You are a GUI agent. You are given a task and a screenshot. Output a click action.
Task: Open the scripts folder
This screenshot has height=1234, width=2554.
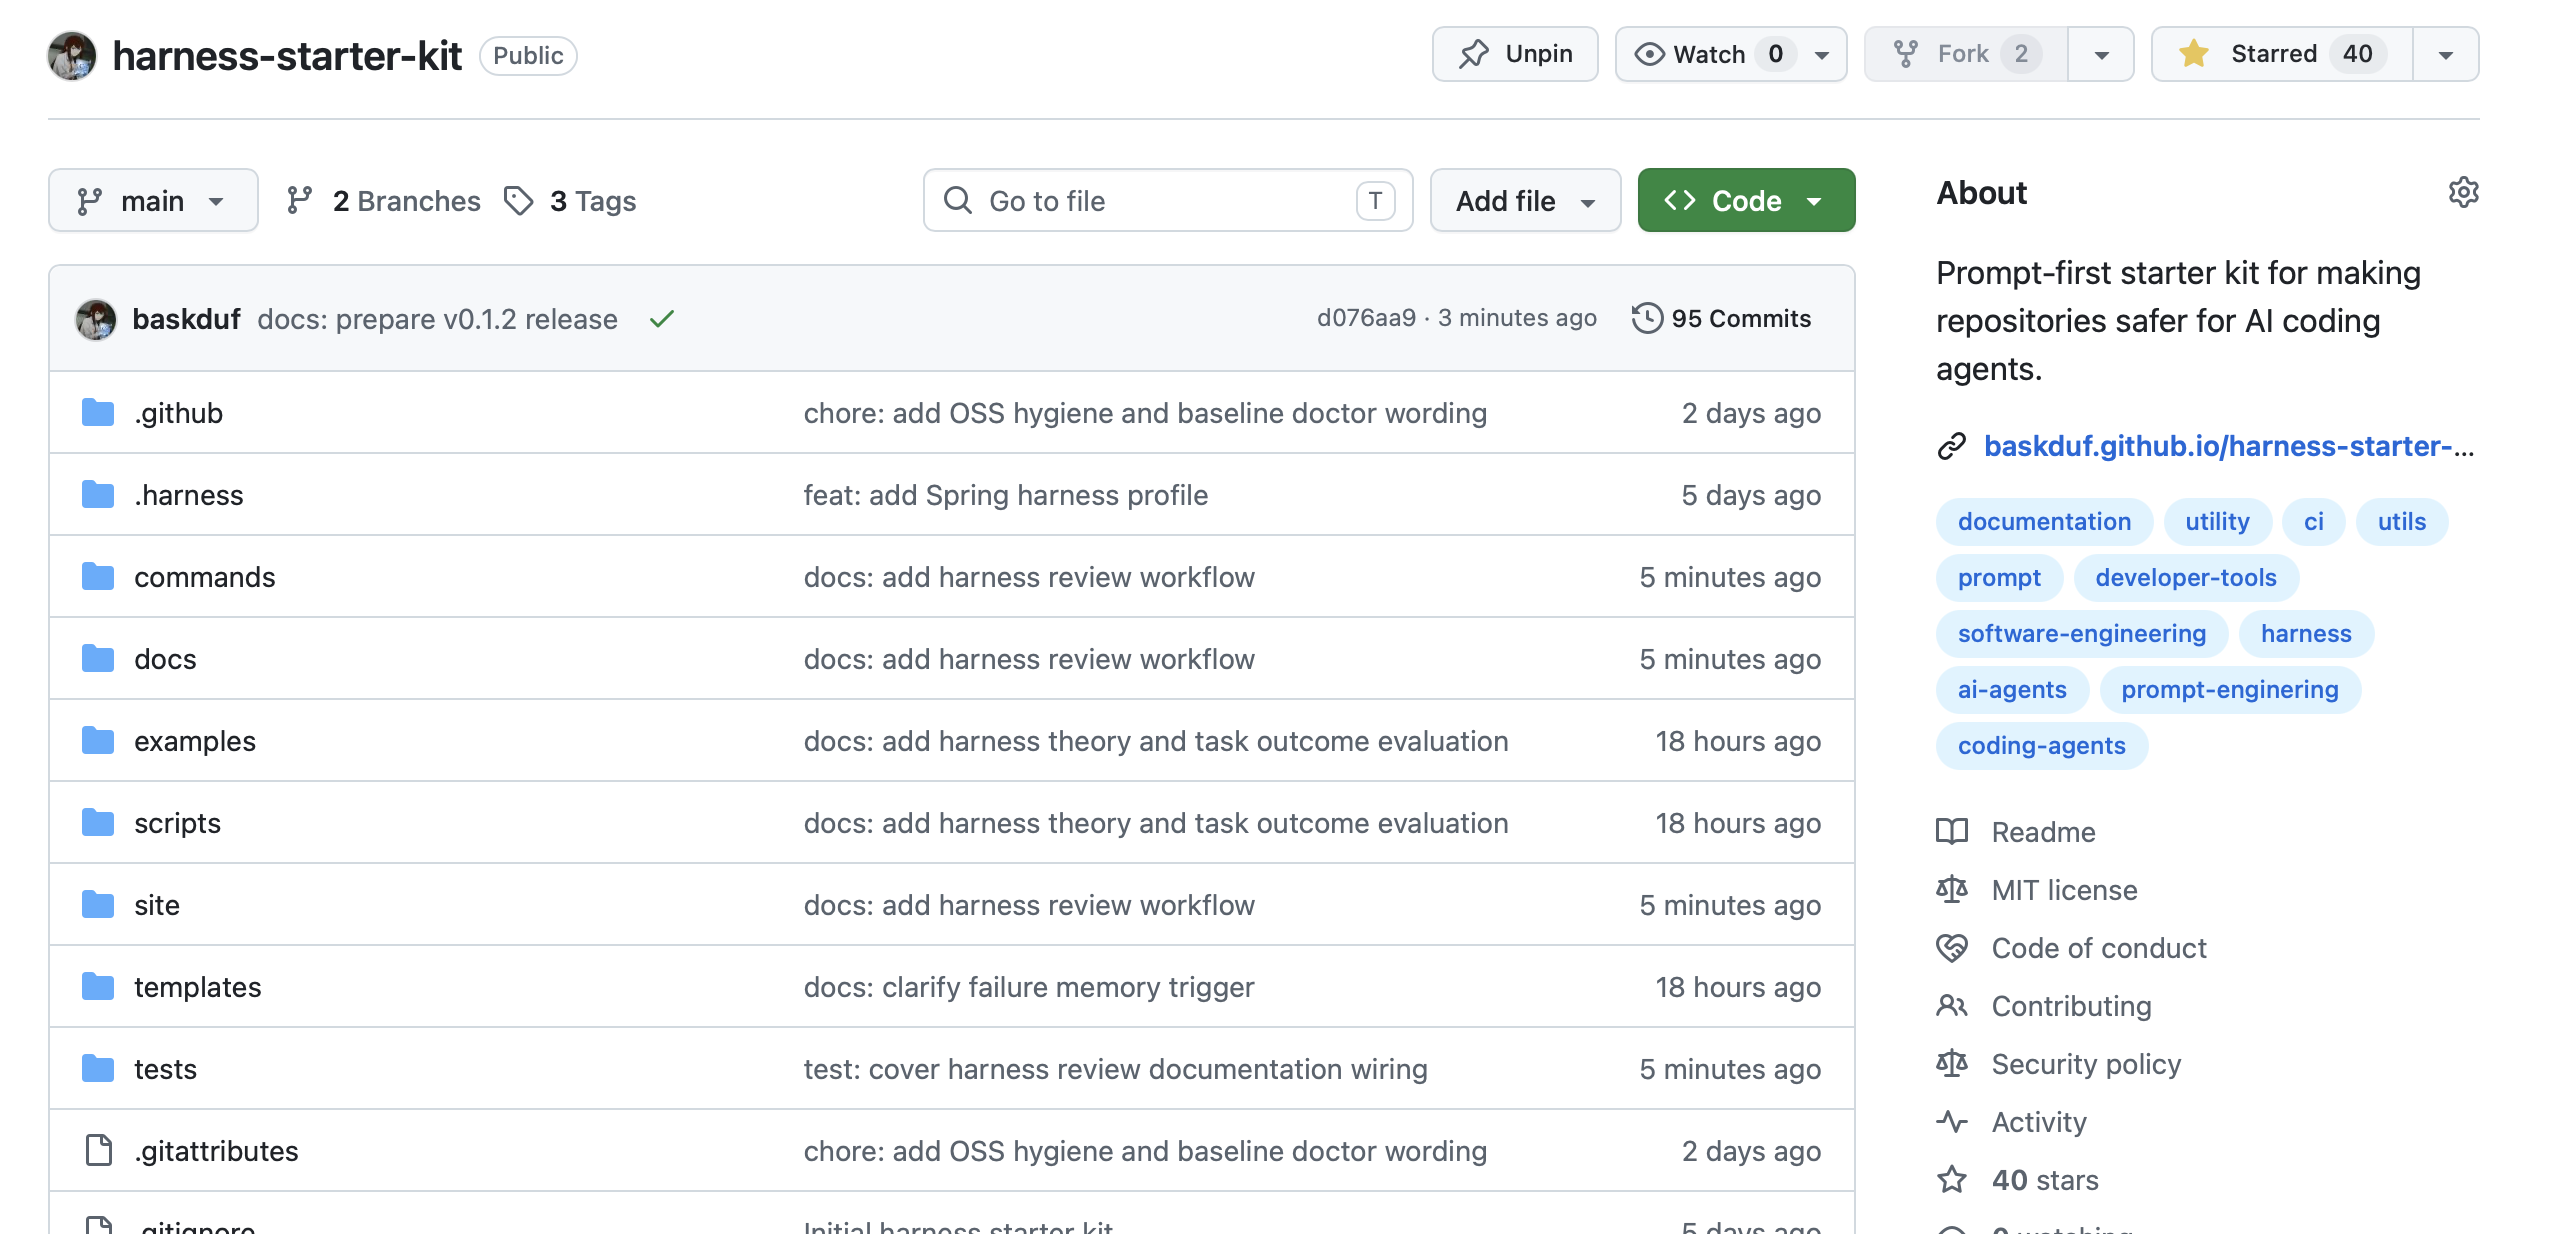pos(177,823)
